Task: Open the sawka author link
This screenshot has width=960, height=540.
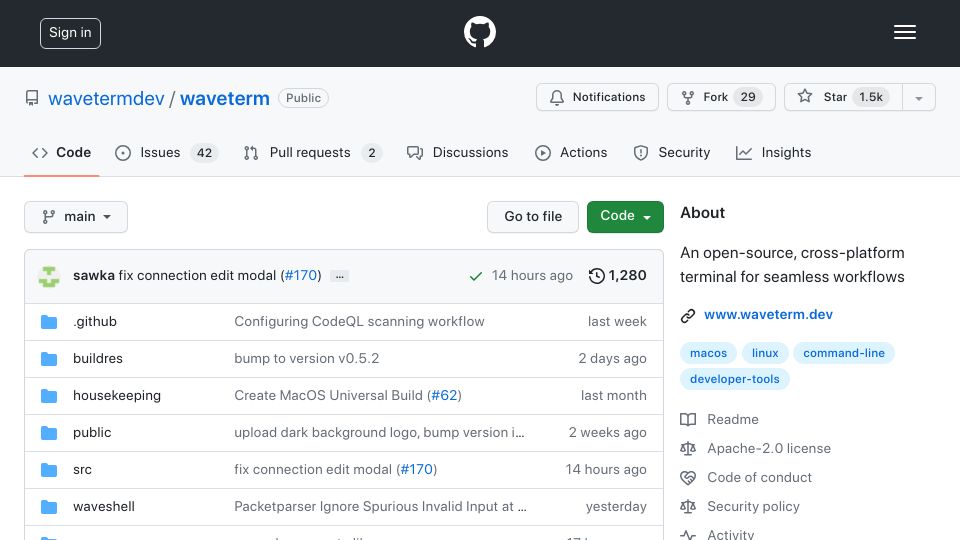Action: (x=94, y=276)
